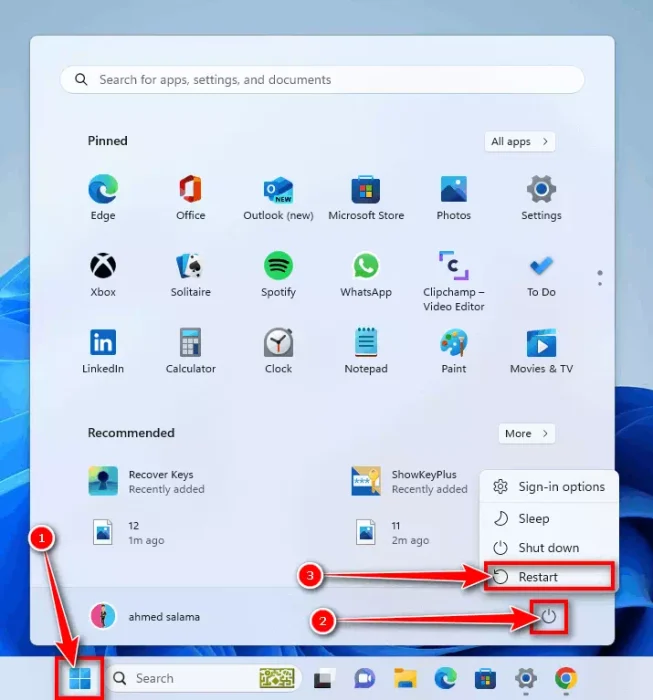Launch the Xbox app

[x=103, y=274]
